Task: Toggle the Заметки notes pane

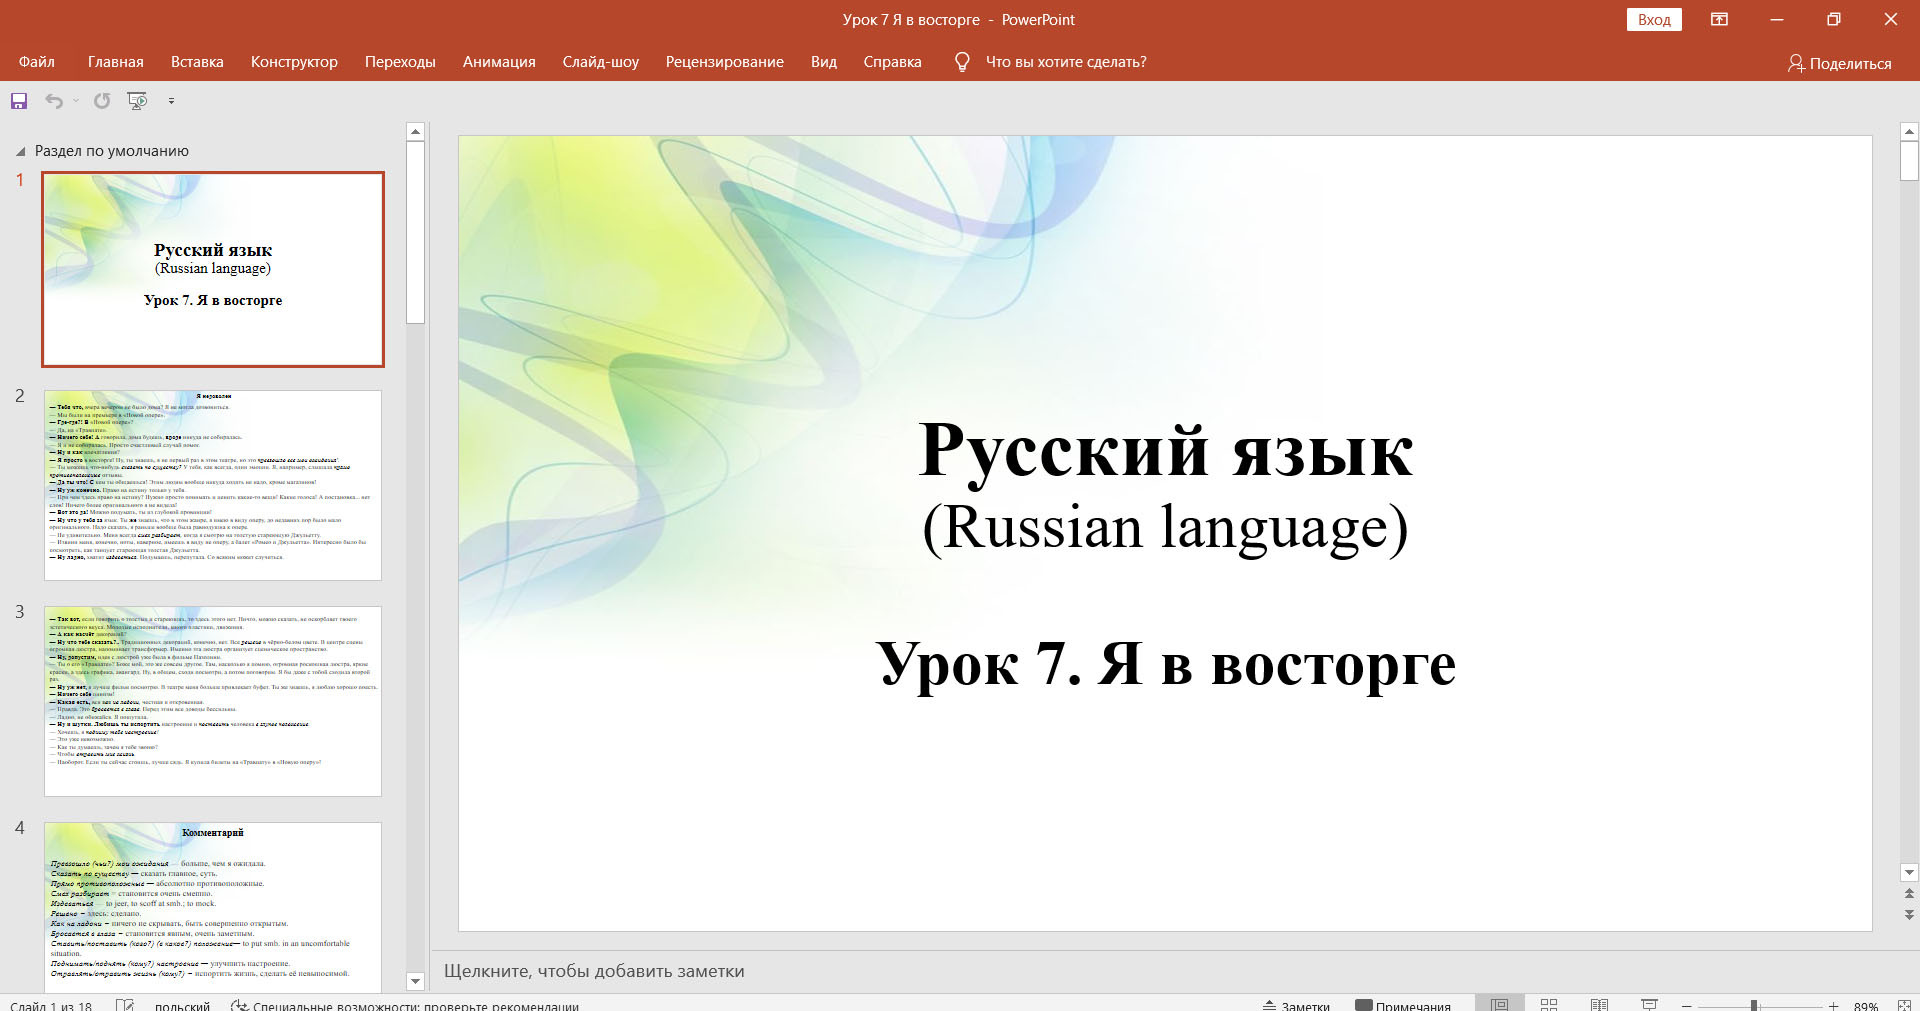Action: [x=1296, y=1006]
